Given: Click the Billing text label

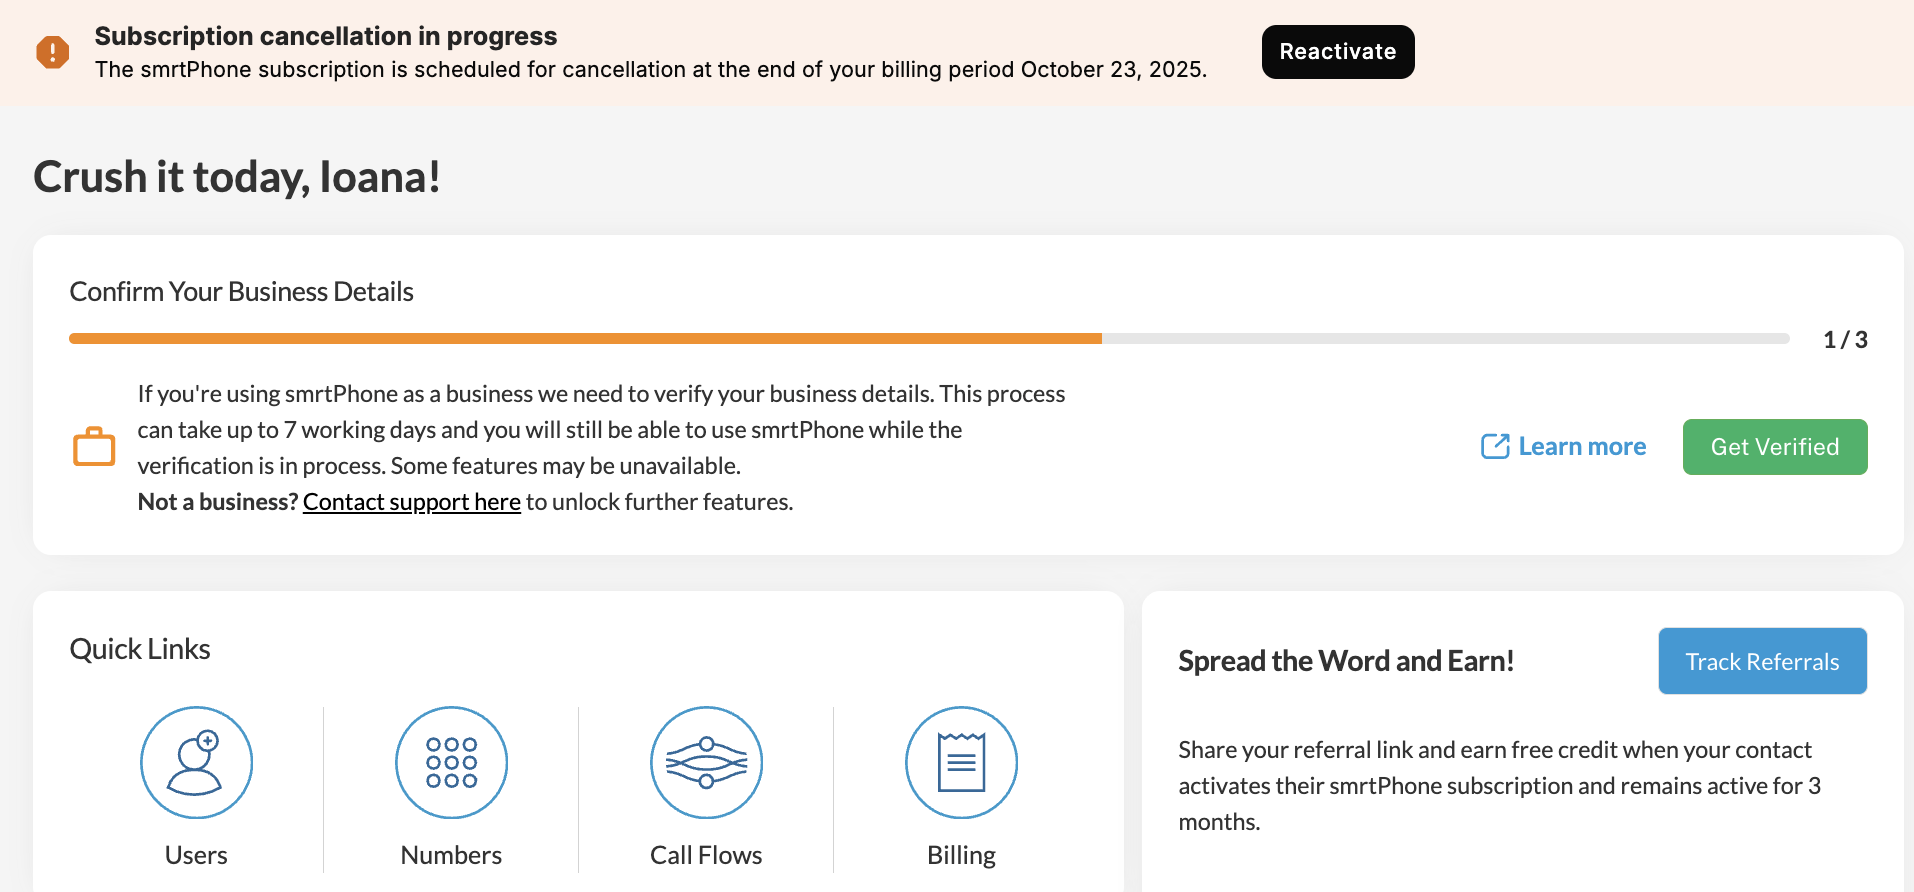Looking at the screenshot, I should [x=961, y=856].
